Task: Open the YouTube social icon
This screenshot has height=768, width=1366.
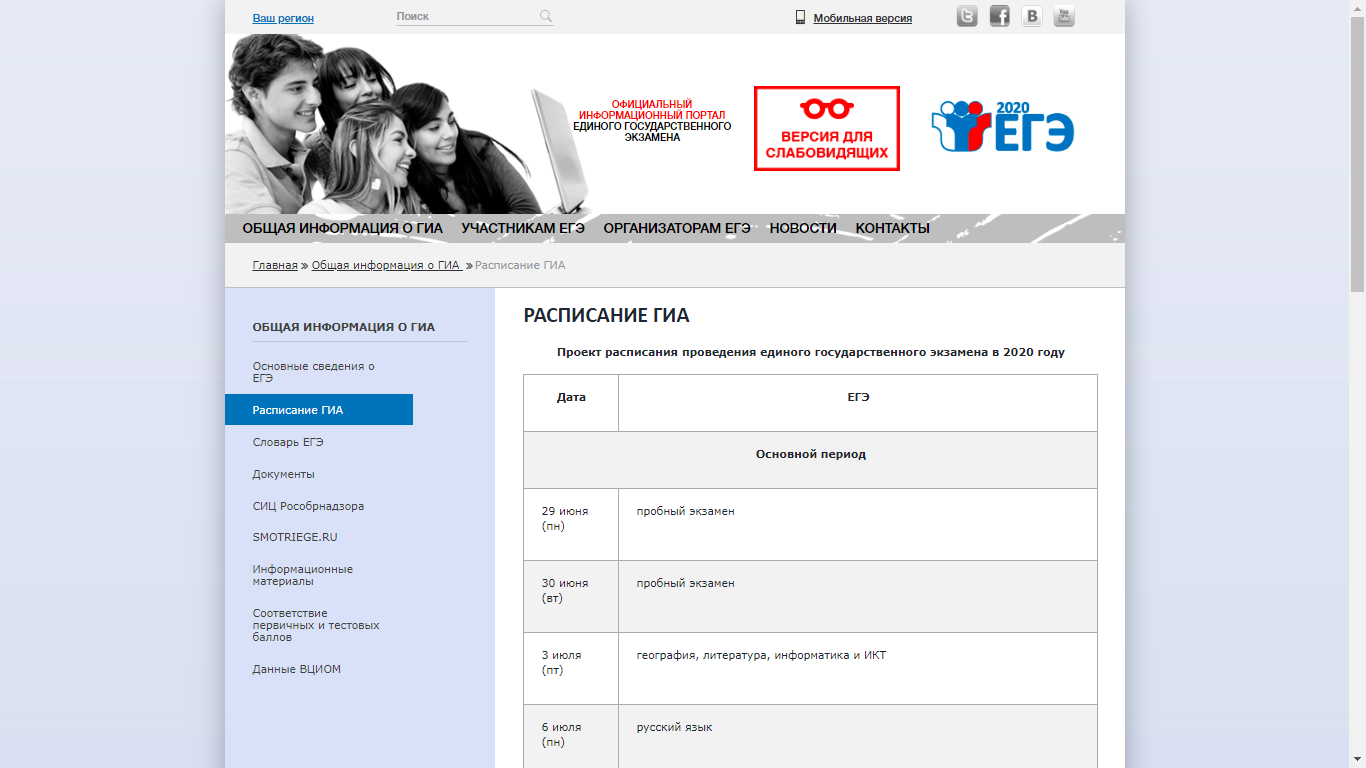Action: click(1064, 16)
